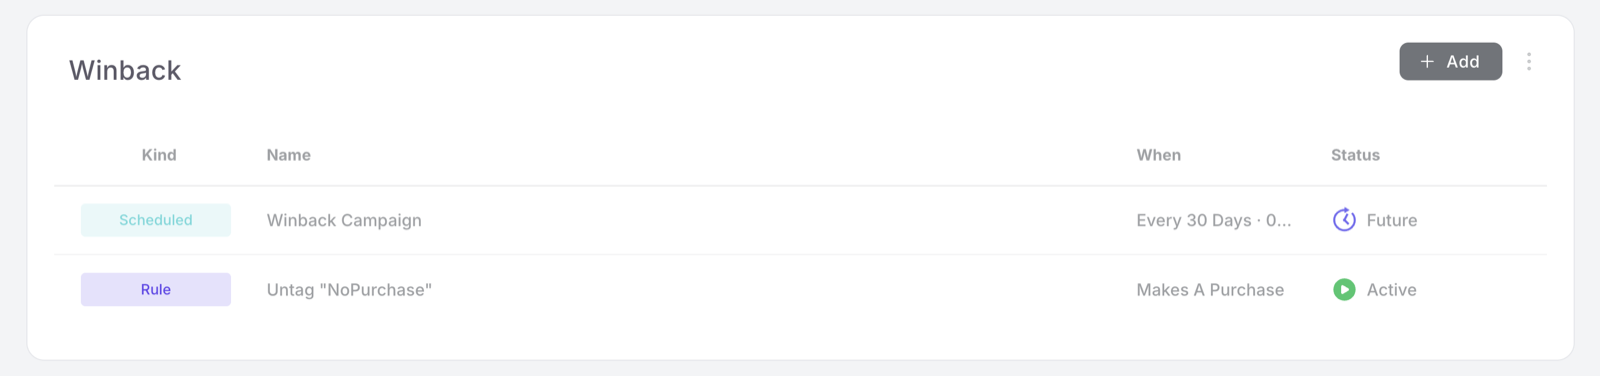
Task: Select the Winback Campaign table row
Action: pos(800,220)
